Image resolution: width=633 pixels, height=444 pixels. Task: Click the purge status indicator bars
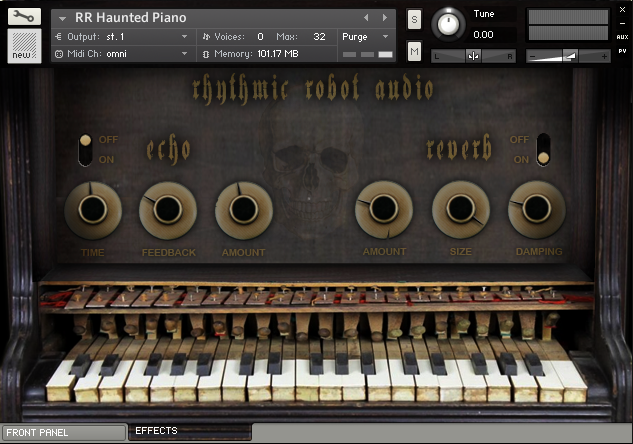367,54
